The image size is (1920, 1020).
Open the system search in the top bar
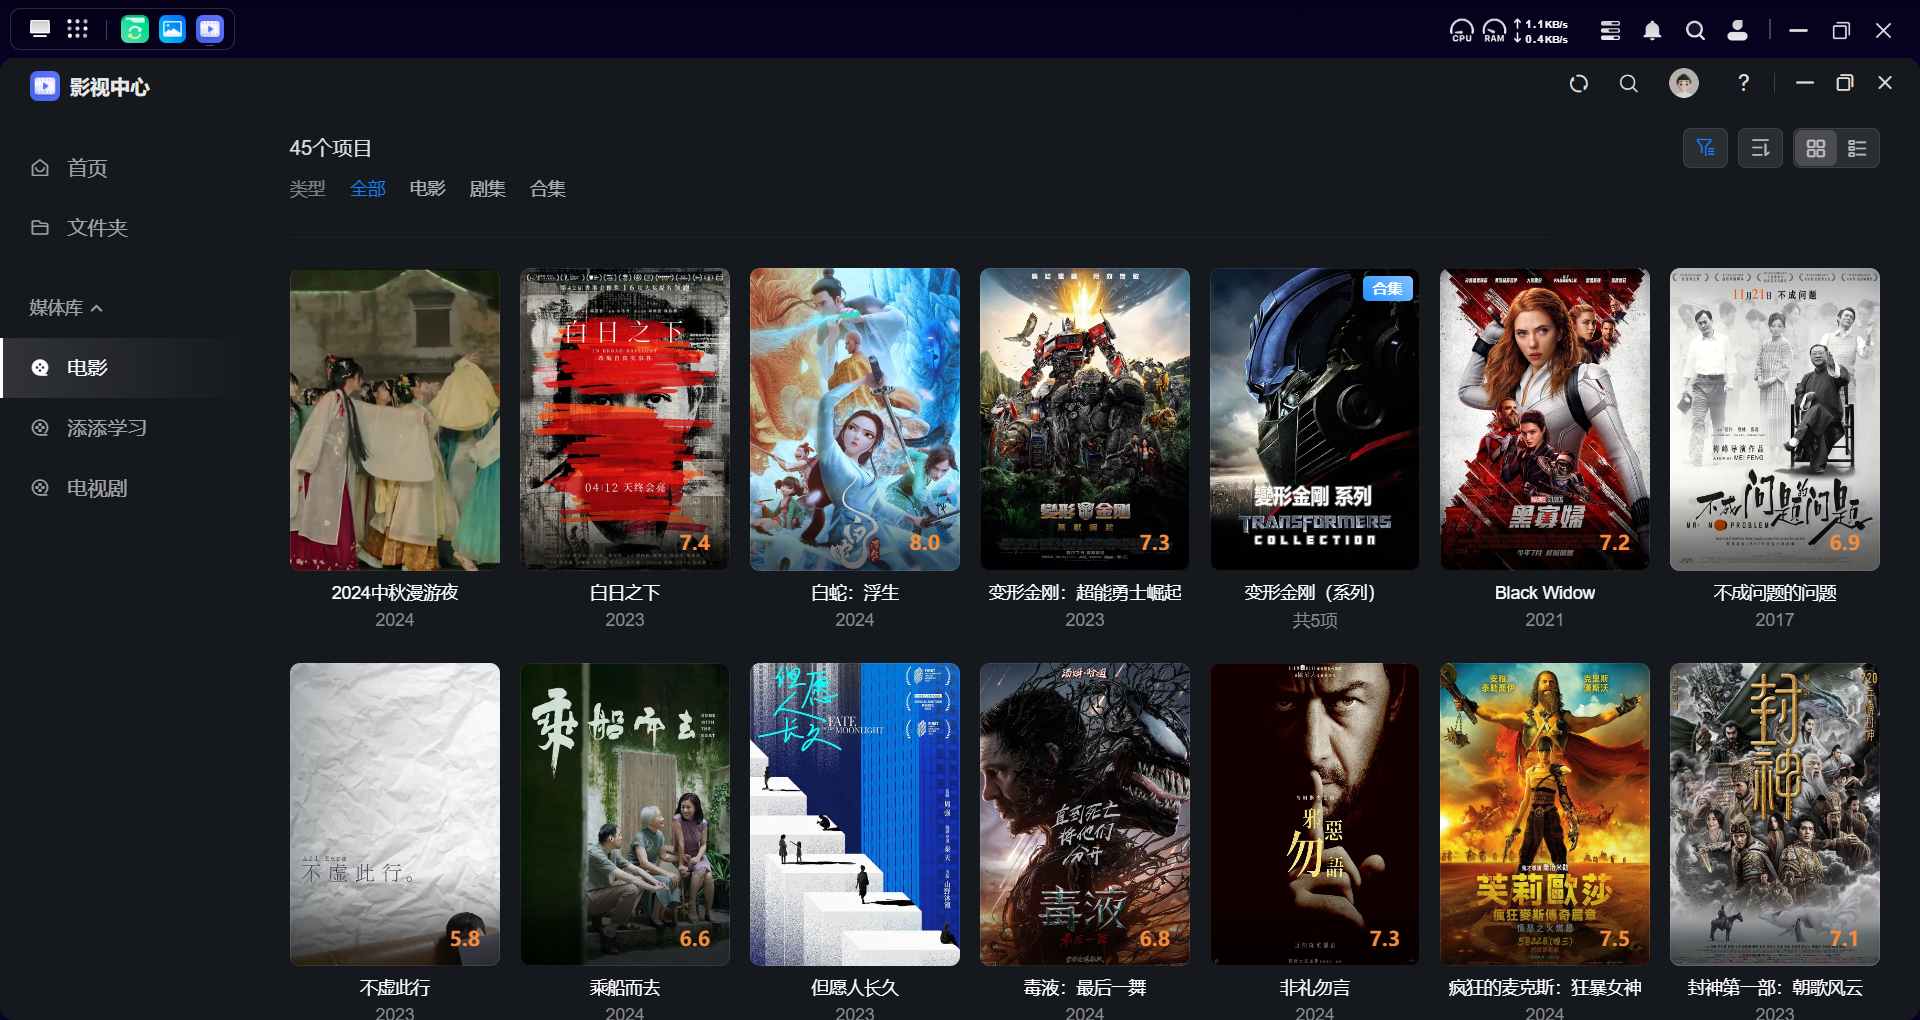(x=1695, y=31)
